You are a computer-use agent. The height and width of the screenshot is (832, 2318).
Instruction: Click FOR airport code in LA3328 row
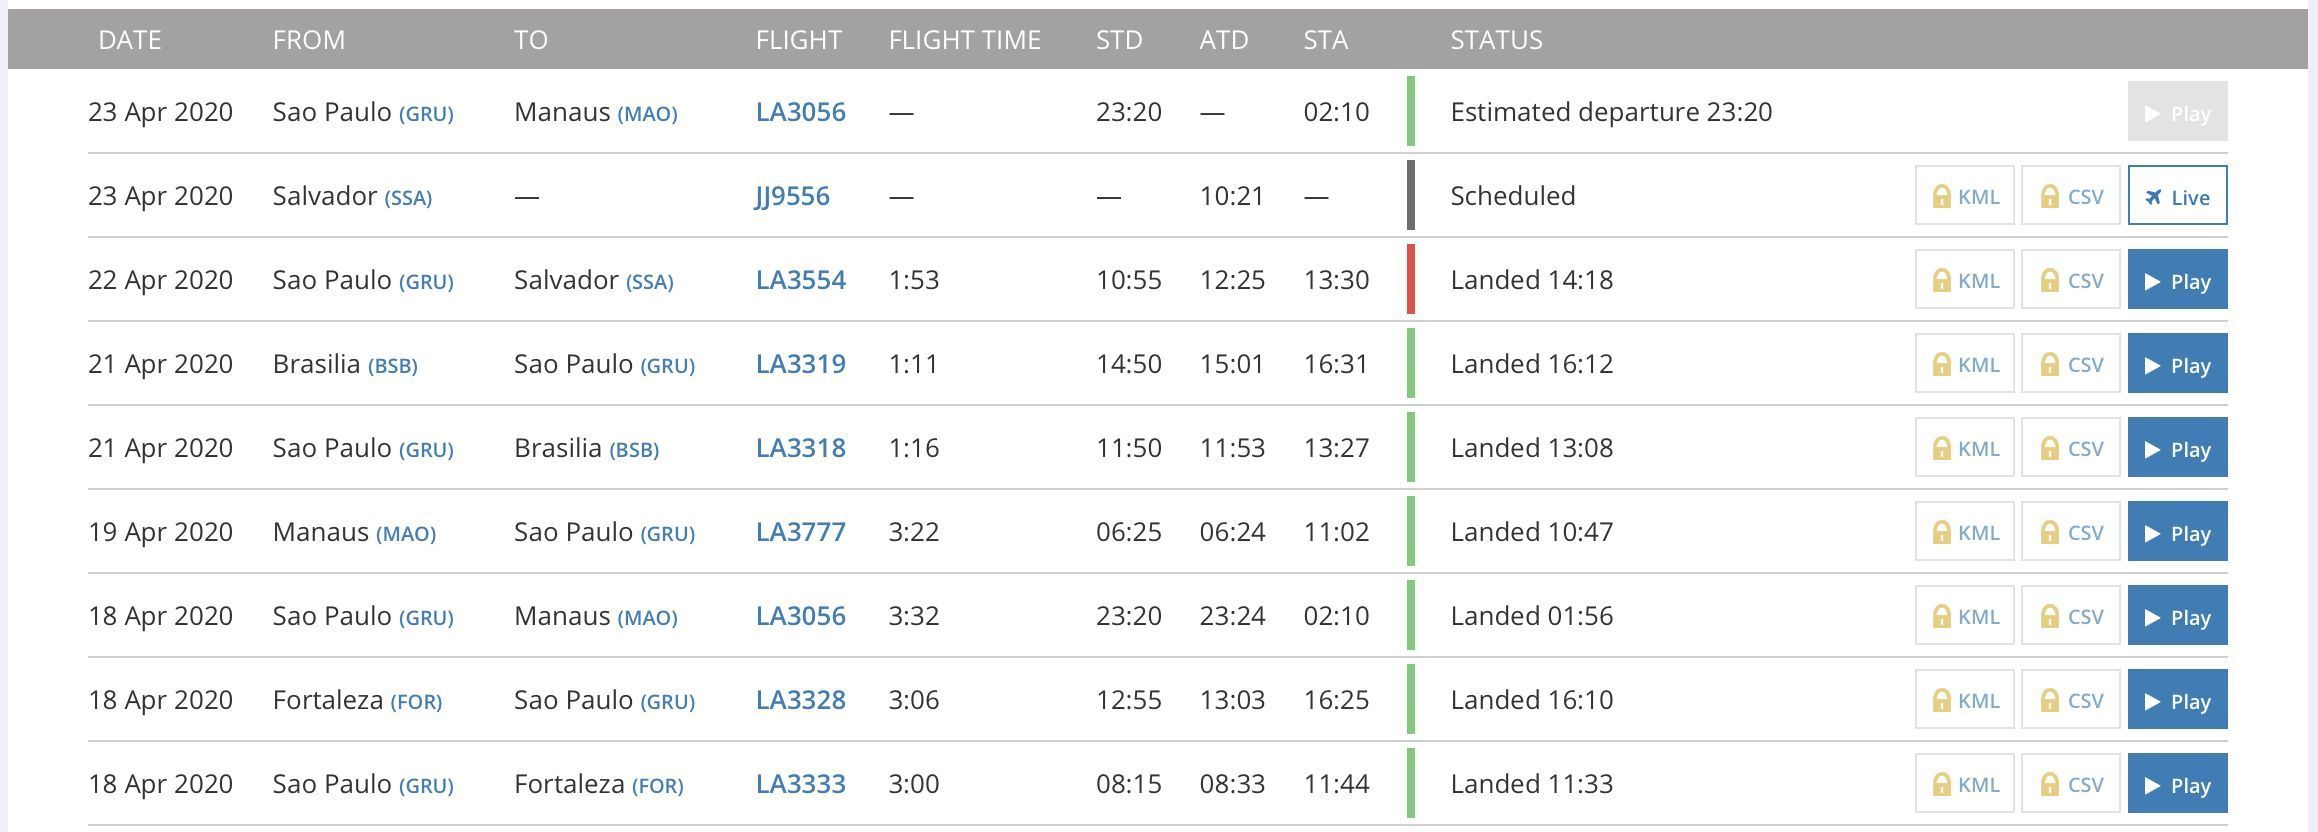[x=416, y=702]
